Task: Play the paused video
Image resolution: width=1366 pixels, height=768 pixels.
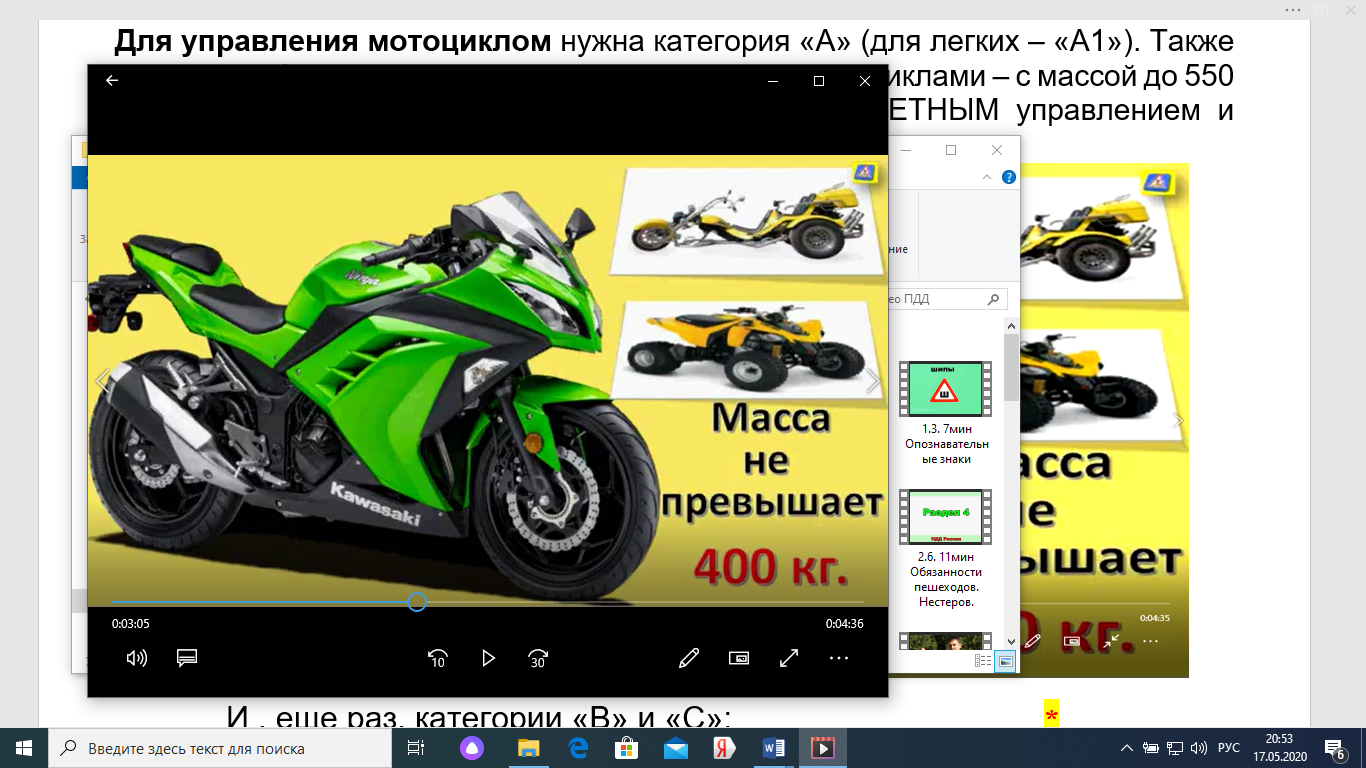Action: pyautogui.click(x=488, y=658)
